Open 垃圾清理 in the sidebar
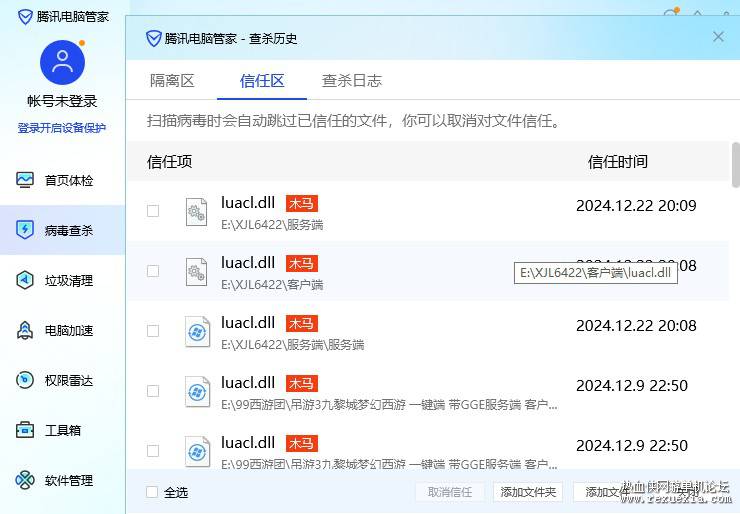The height and width of the screenshot is (514, 740). [62, 280]
